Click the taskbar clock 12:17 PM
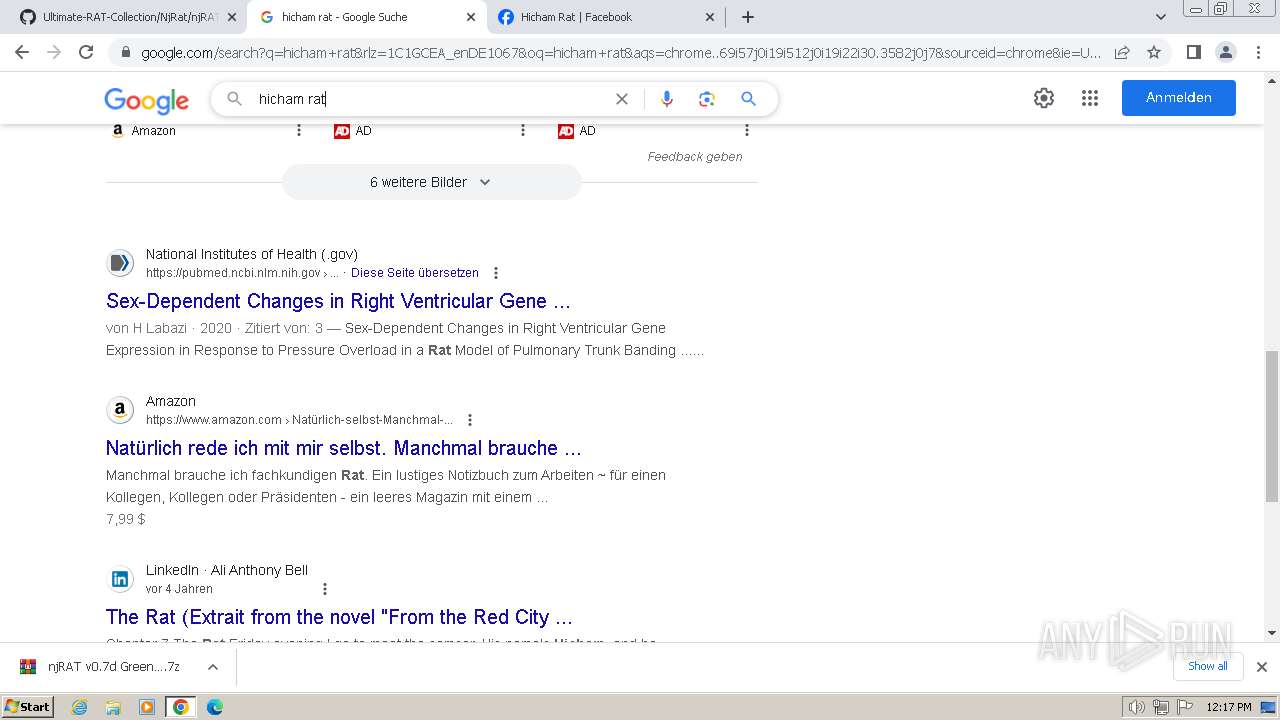 coord(1229,707)
